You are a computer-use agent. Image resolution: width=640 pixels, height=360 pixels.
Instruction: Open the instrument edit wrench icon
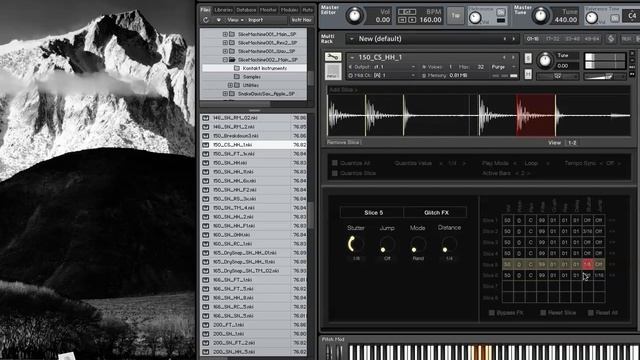click(333, 57)
